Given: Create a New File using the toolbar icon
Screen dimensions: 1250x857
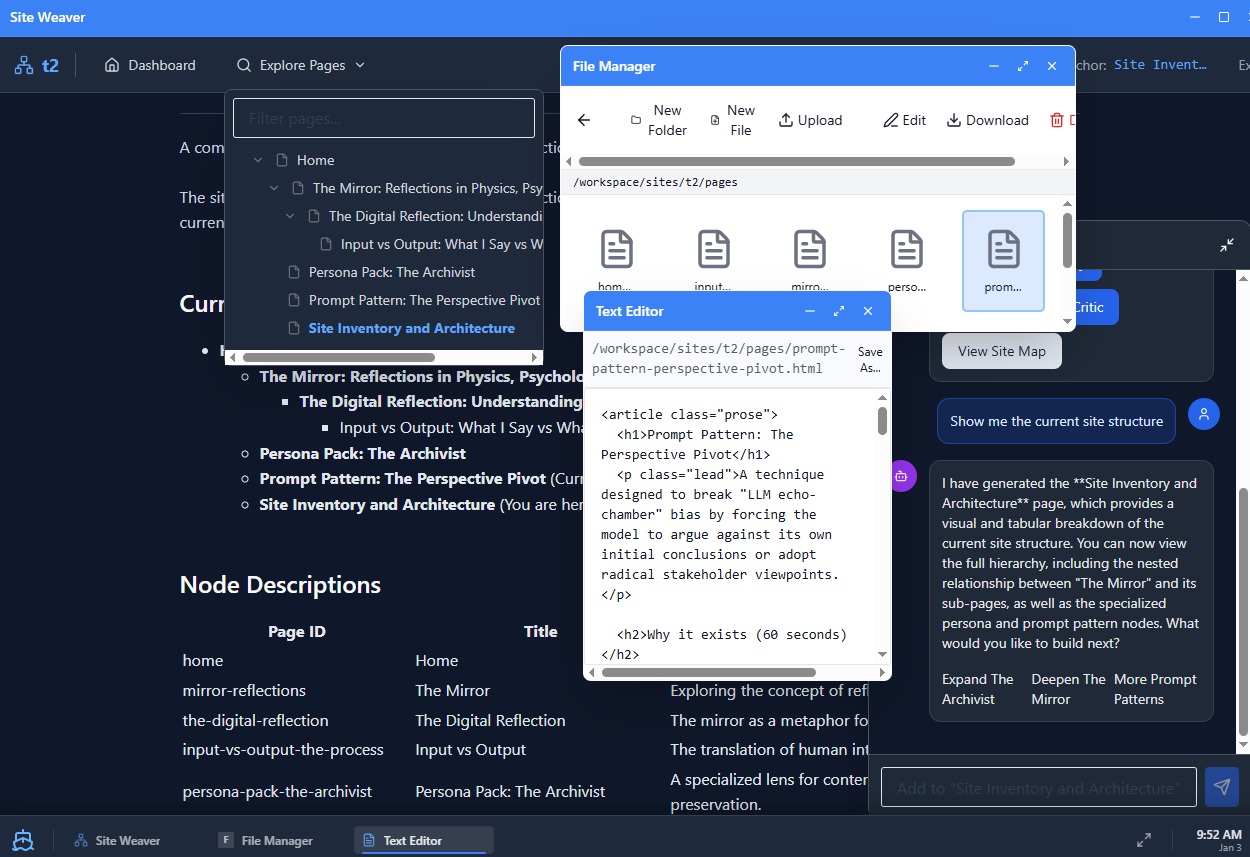Looking at the screenshot, I should coord(732,120).
